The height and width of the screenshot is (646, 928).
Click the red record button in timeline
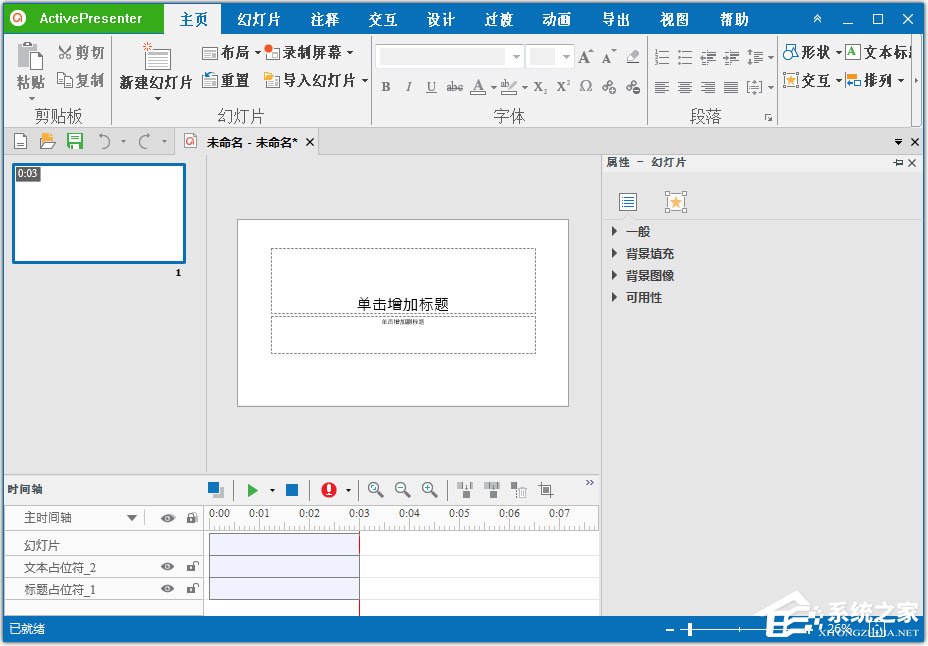[x=328, y=490]
